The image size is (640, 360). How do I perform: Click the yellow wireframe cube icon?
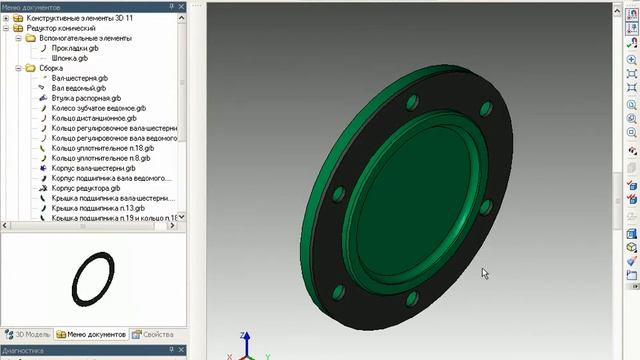(x=631, y=247)
